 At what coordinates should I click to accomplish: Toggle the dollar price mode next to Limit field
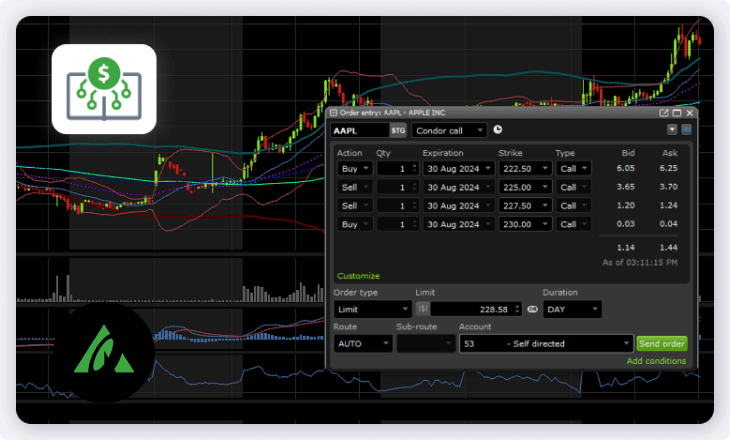click(423, 309)
